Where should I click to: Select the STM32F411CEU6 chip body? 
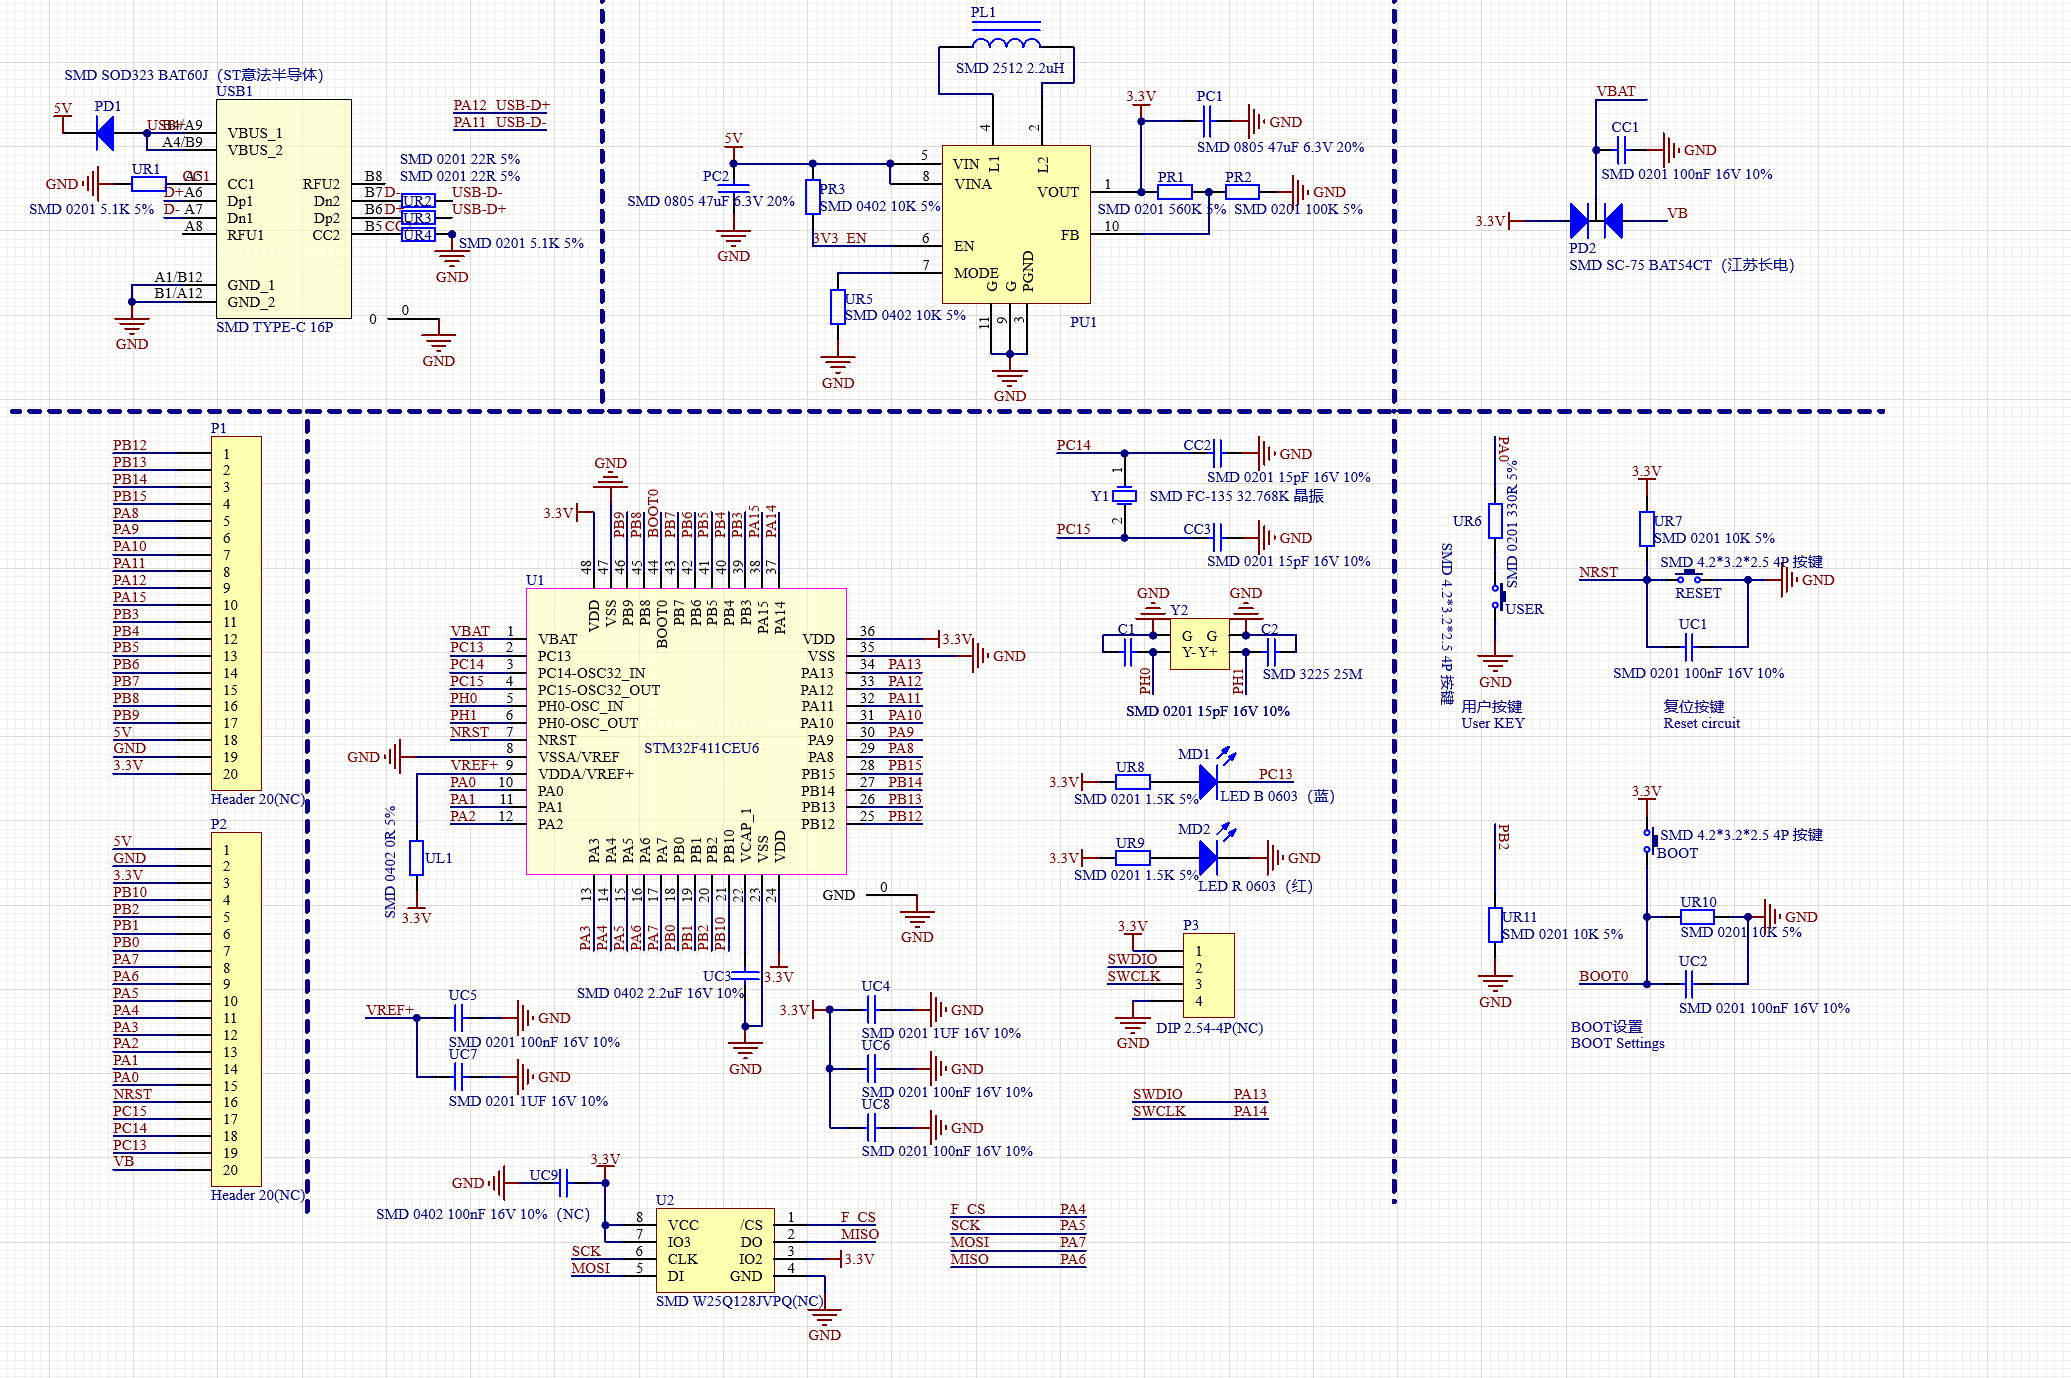pyautogui.click(x=686, y=731)
